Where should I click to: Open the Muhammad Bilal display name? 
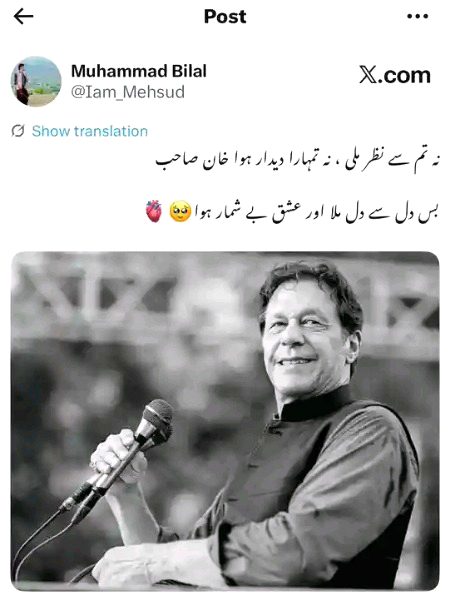point(139,71)
